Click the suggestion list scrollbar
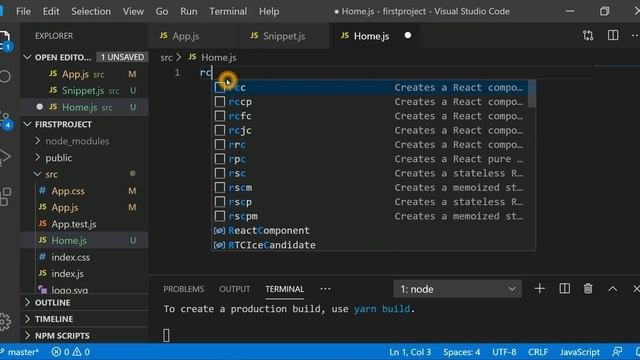 [532, 94]
